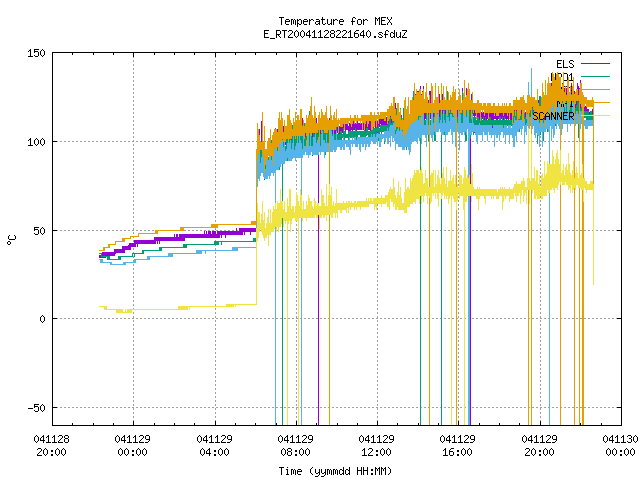The height and width of the screenshot is (480, 640).
Task: Click the x-axis tick label 041129 08:00
Action: pos(295,446)
